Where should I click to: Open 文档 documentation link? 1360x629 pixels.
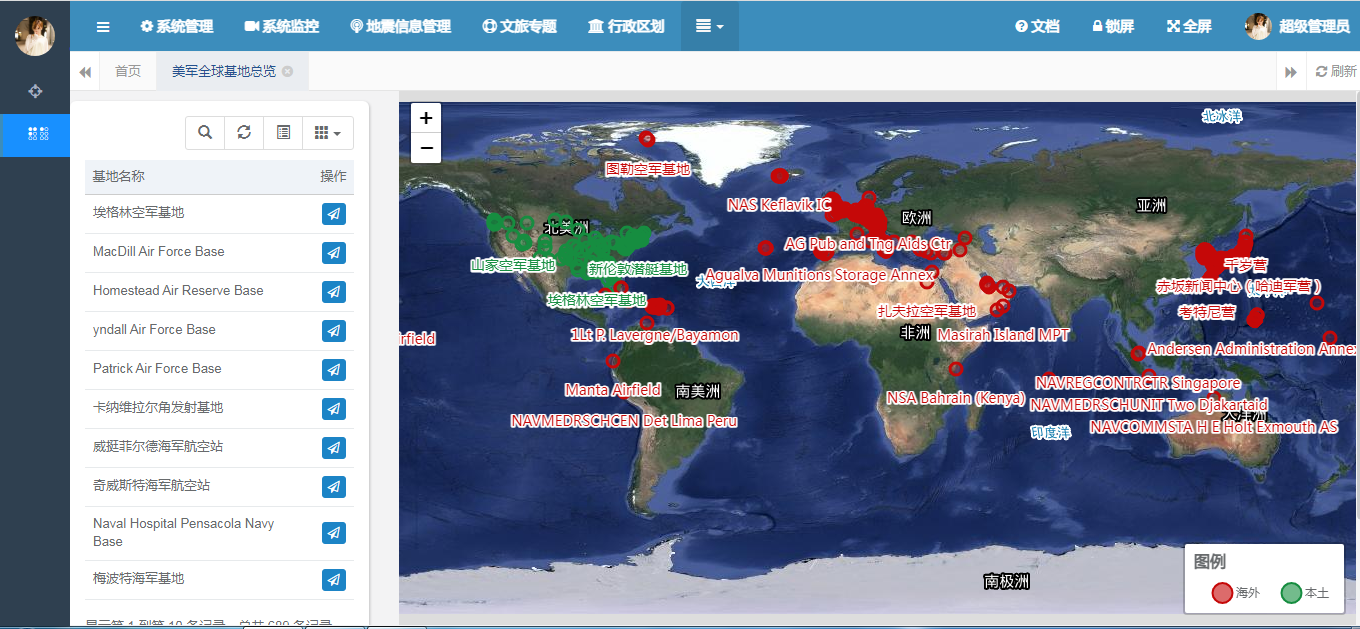tap(1037, 27)
